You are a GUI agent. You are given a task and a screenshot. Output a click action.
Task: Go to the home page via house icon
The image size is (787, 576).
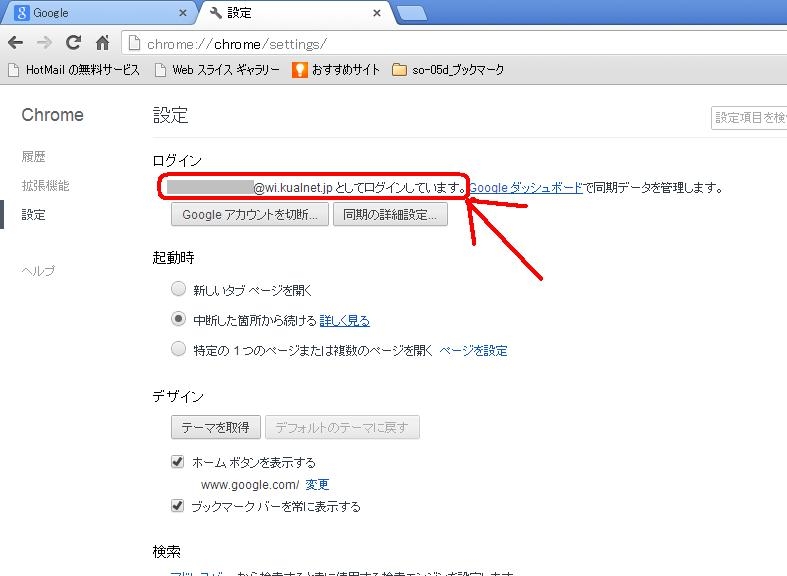click(x=103, y=43)
